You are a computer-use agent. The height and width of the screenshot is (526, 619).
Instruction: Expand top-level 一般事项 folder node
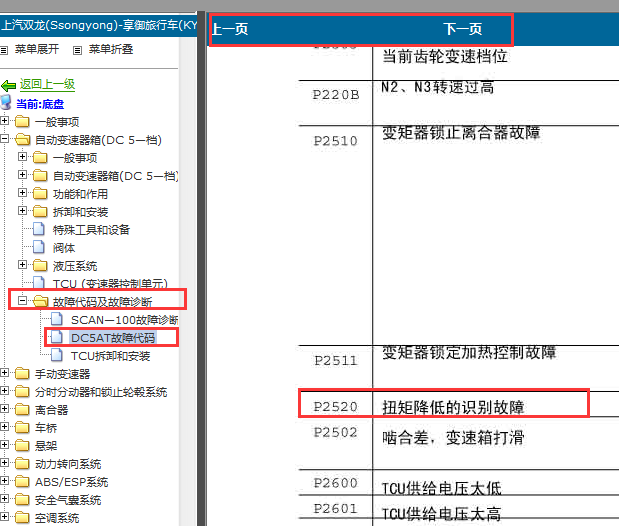click(4, 120)
